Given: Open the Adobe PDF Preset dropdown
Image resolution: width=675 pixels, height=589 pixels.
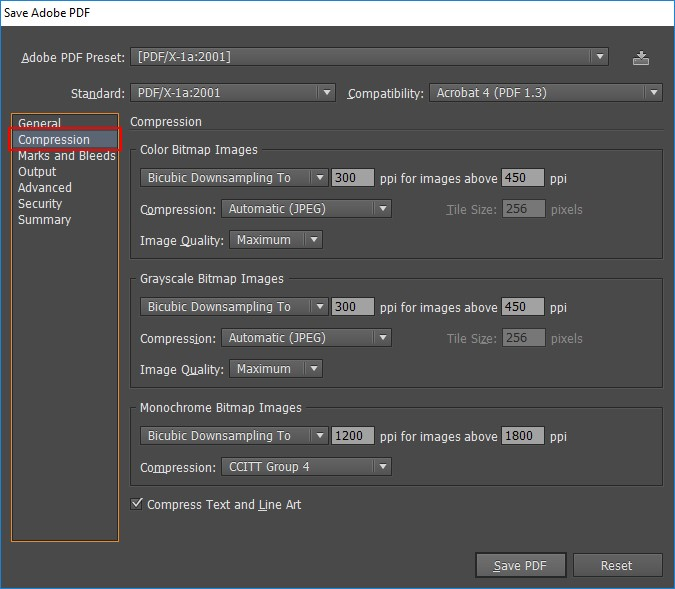Looking at the screenshot, I should [371, 57].
